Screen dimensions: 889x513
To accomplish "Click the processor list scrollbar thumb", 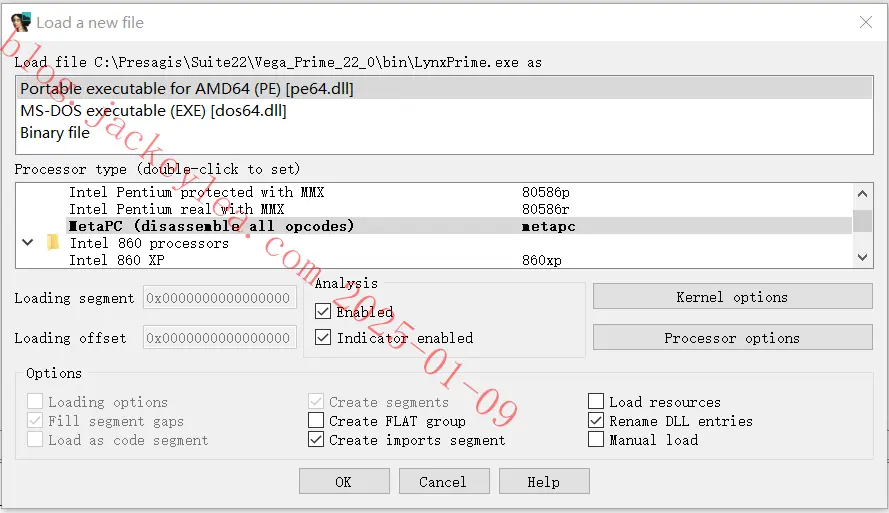I will click(862, 221).
